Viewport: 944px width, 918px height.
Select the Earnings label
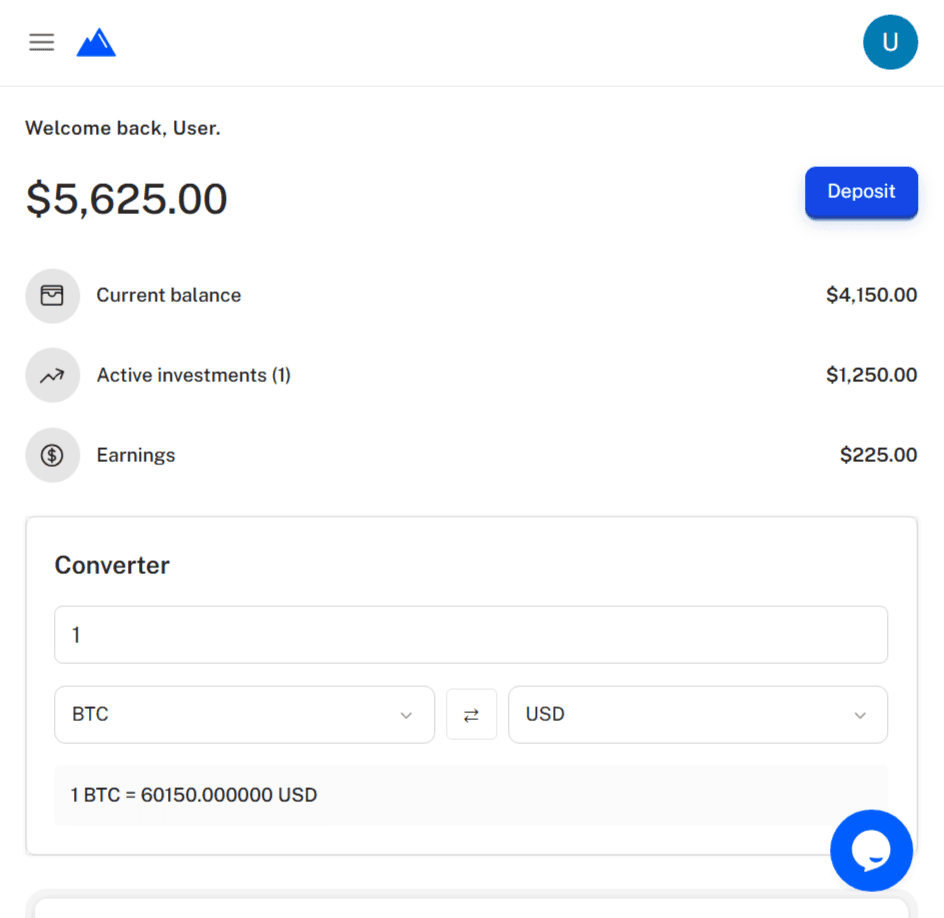pos(136,455)
